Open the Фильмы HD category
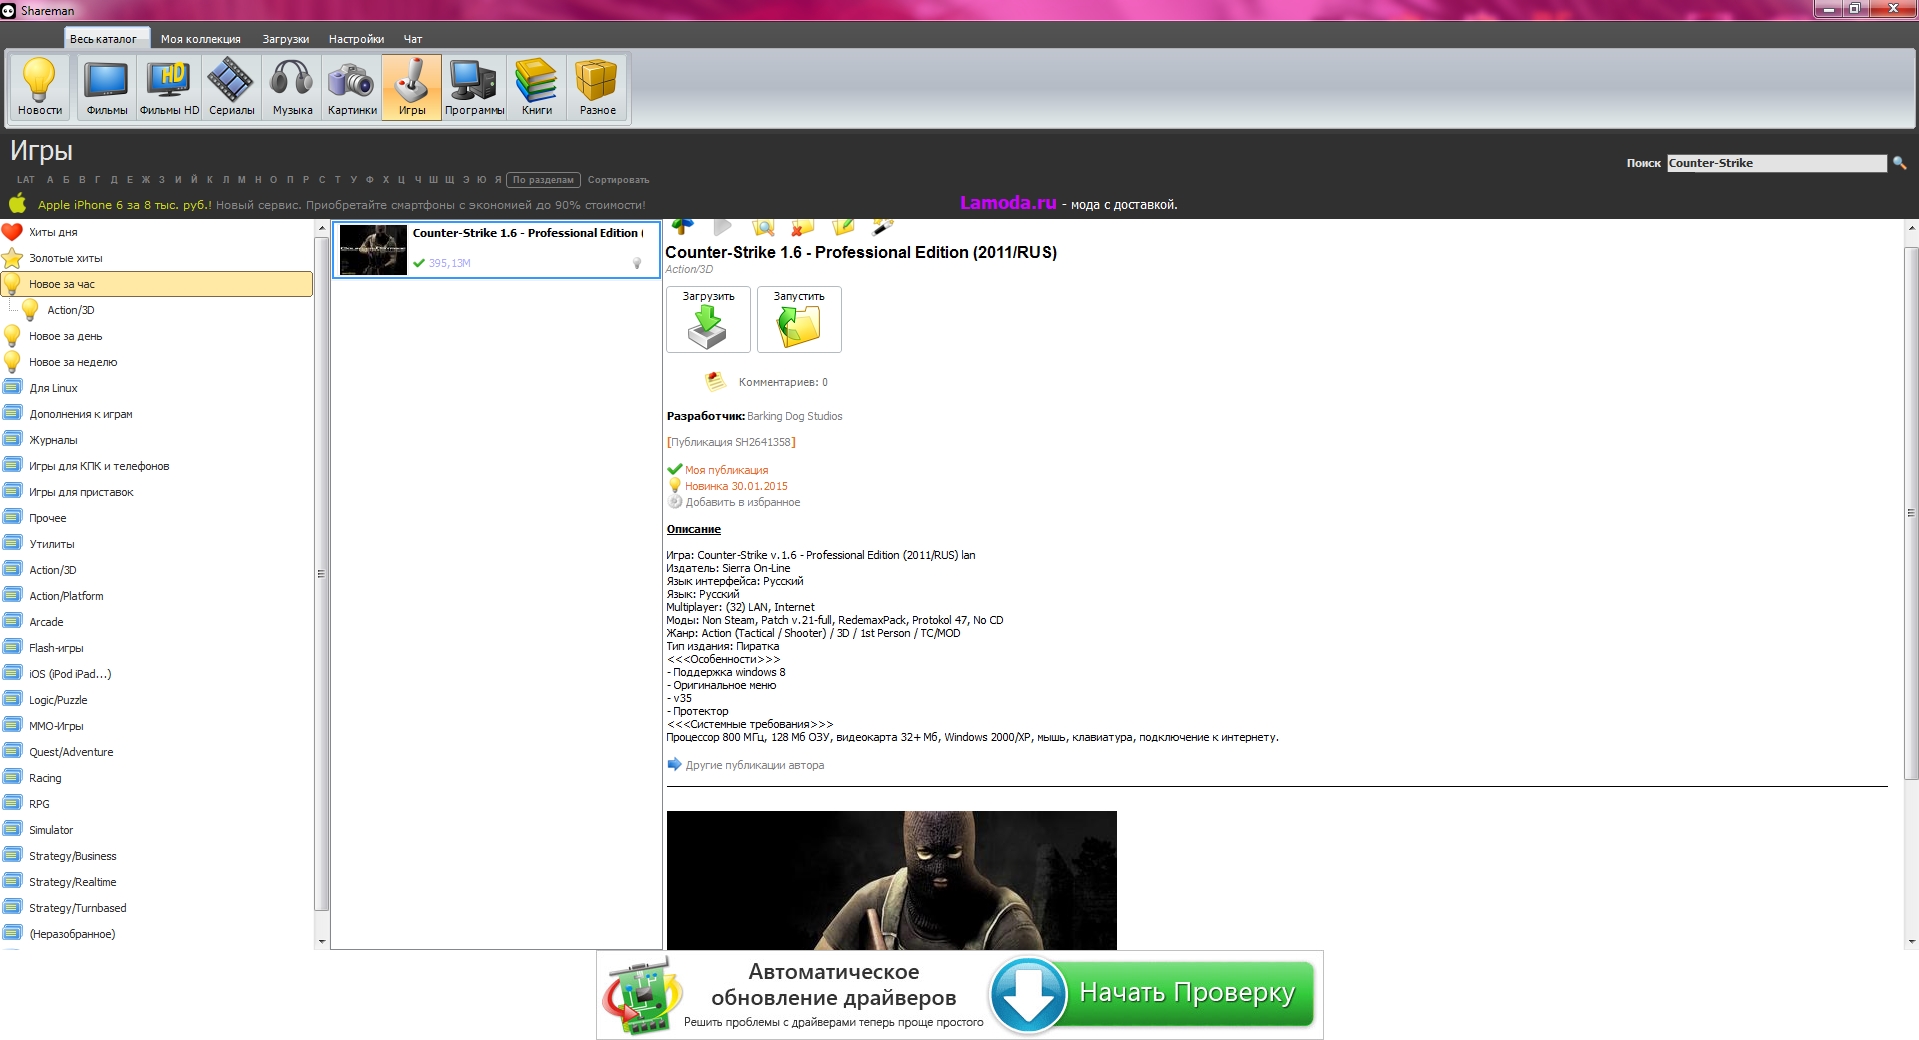Image resolution: width=1919 pixels, height=1040 pixels. coord(169,88)
